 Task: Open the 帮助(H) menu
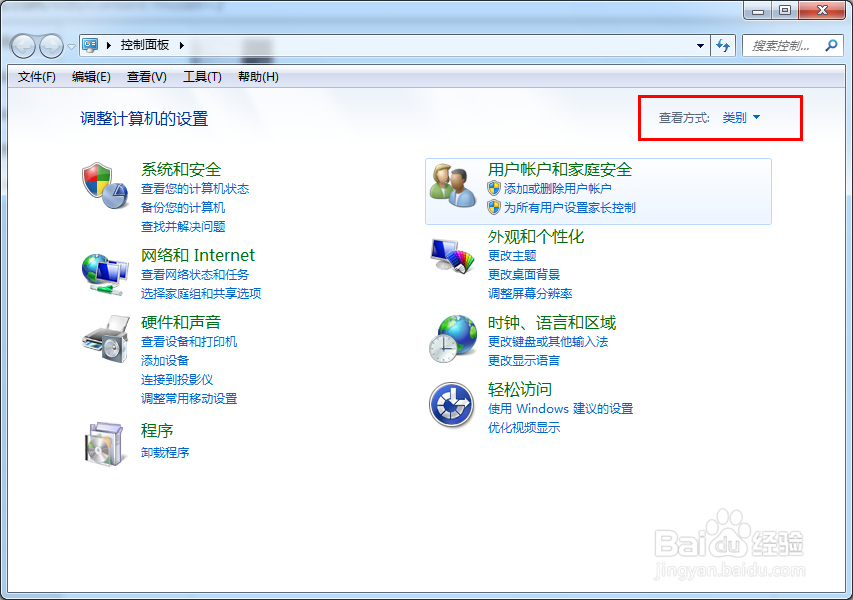(x=258, y=77)
